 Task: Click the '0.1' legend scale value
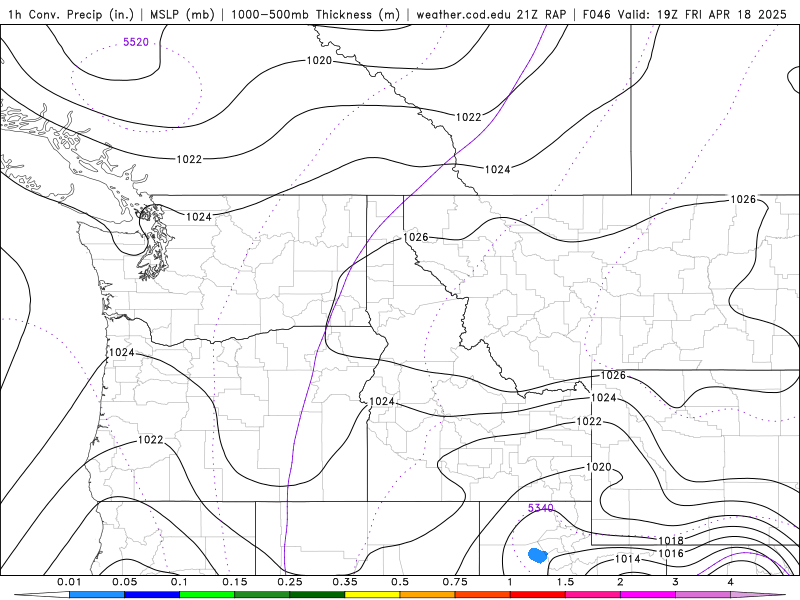(179, 582)
